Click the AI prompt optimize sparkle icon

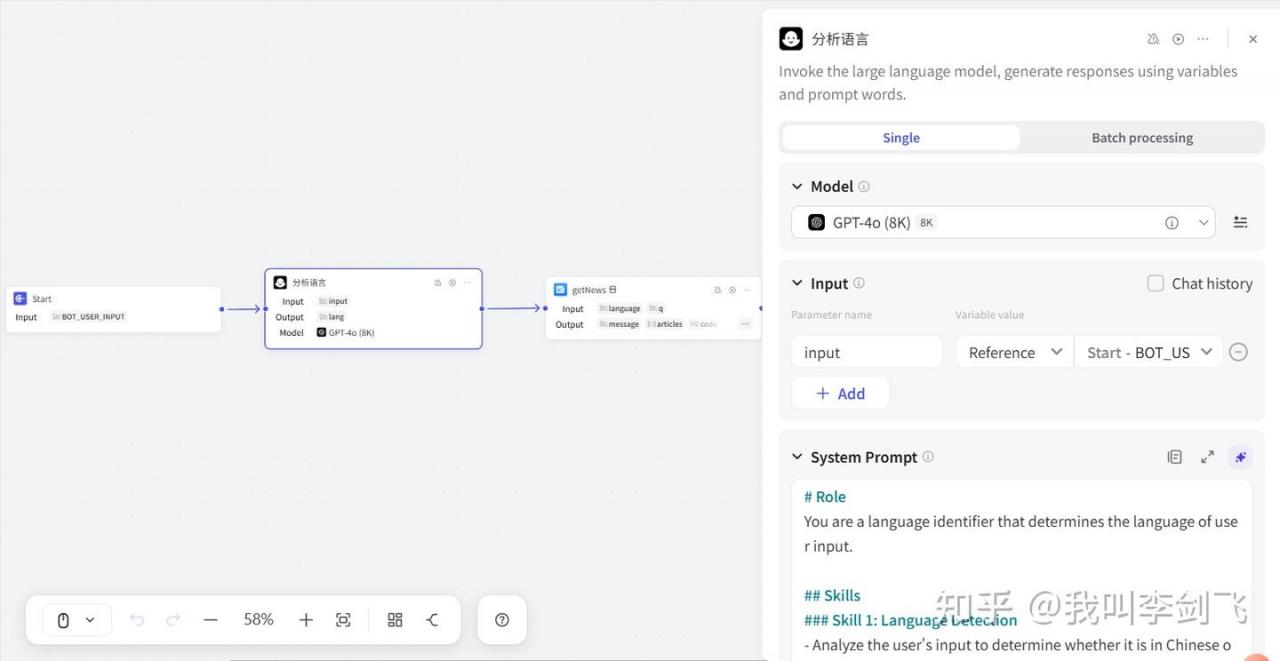(x=1240, y=457)
